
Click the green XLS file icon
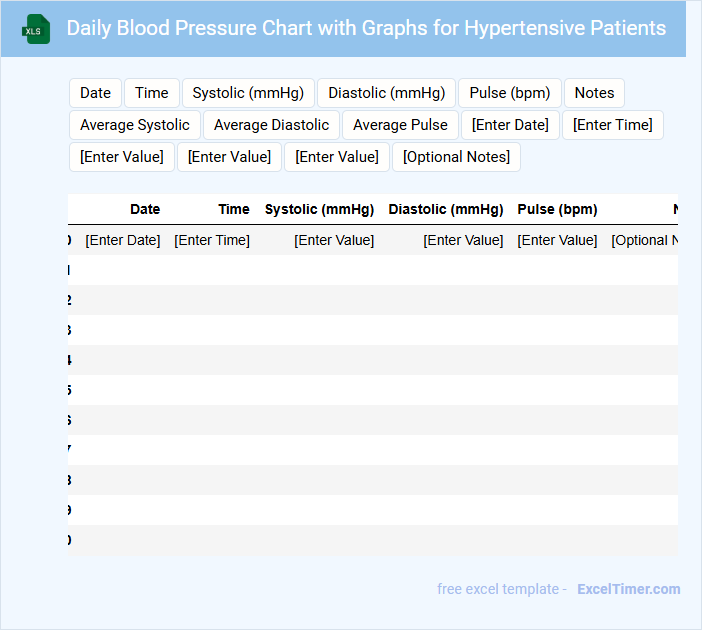[37, 29]
